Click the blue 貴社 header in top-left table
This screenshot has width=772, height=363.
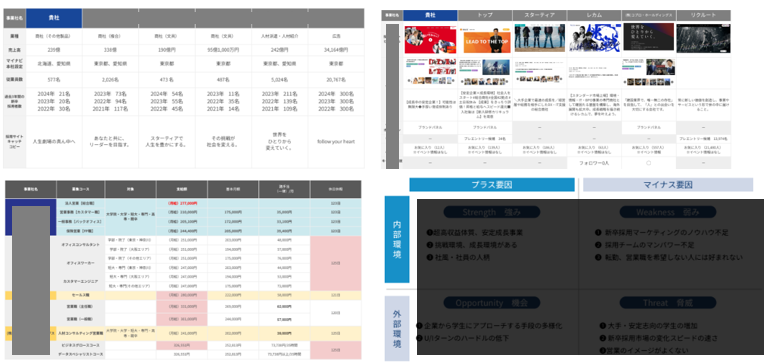pyautogui.click(x=54, y=18)
